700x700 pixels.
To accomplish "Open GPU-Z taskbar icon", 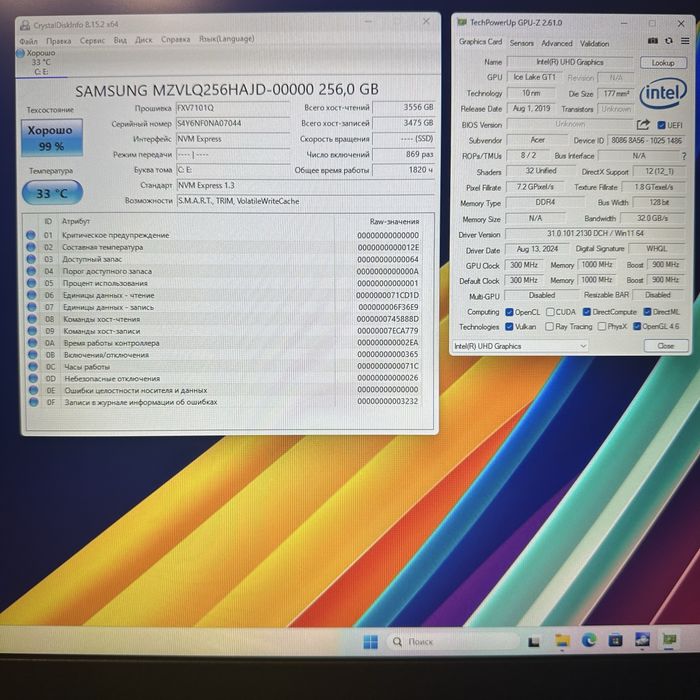I will coord(669,639).
